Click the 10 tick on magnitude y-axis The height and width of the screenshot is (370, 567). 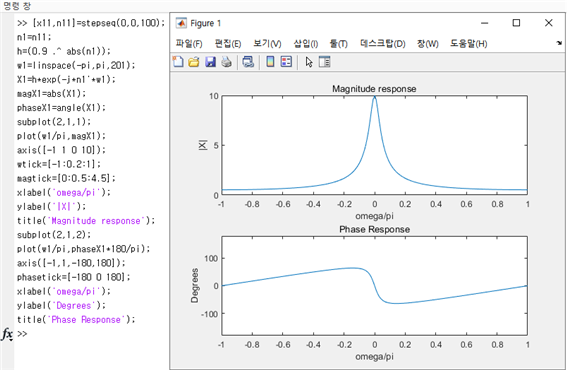coord(214,96)
